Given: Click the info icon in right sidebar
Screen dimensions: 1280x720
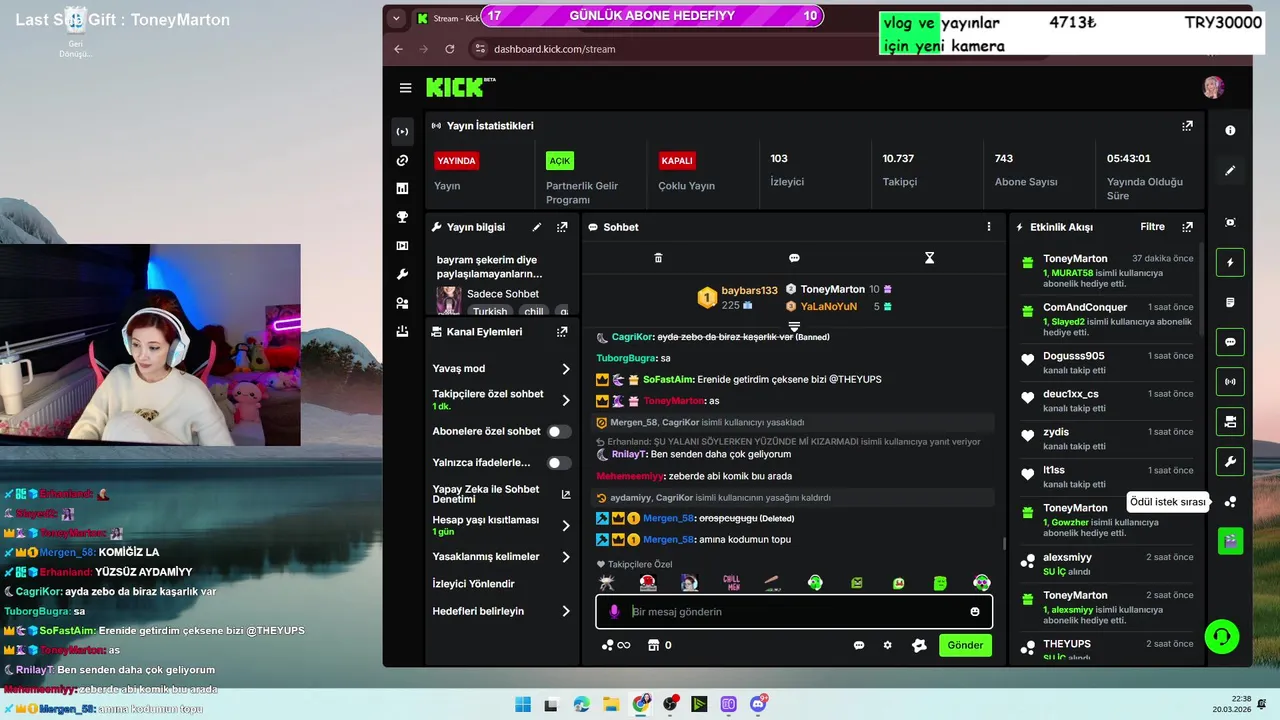Looking at the screenshot, I should point(1230,130).
